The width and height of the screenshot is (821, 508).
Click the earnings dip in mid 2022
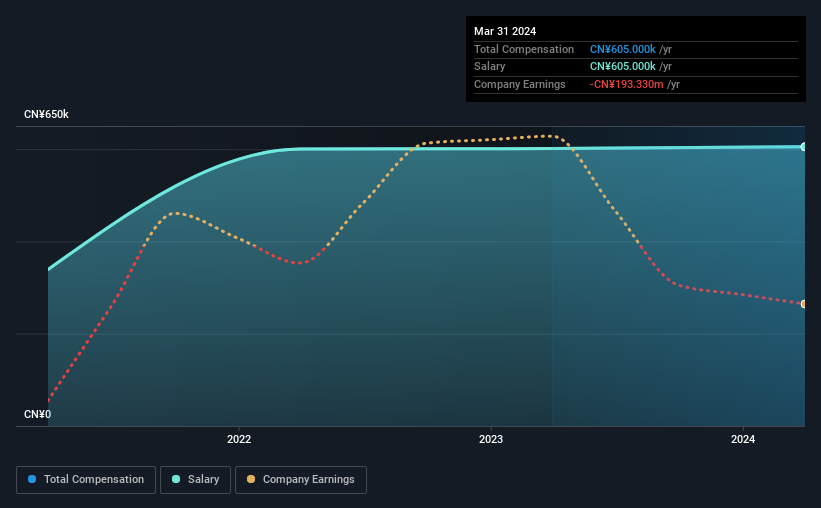299,263
